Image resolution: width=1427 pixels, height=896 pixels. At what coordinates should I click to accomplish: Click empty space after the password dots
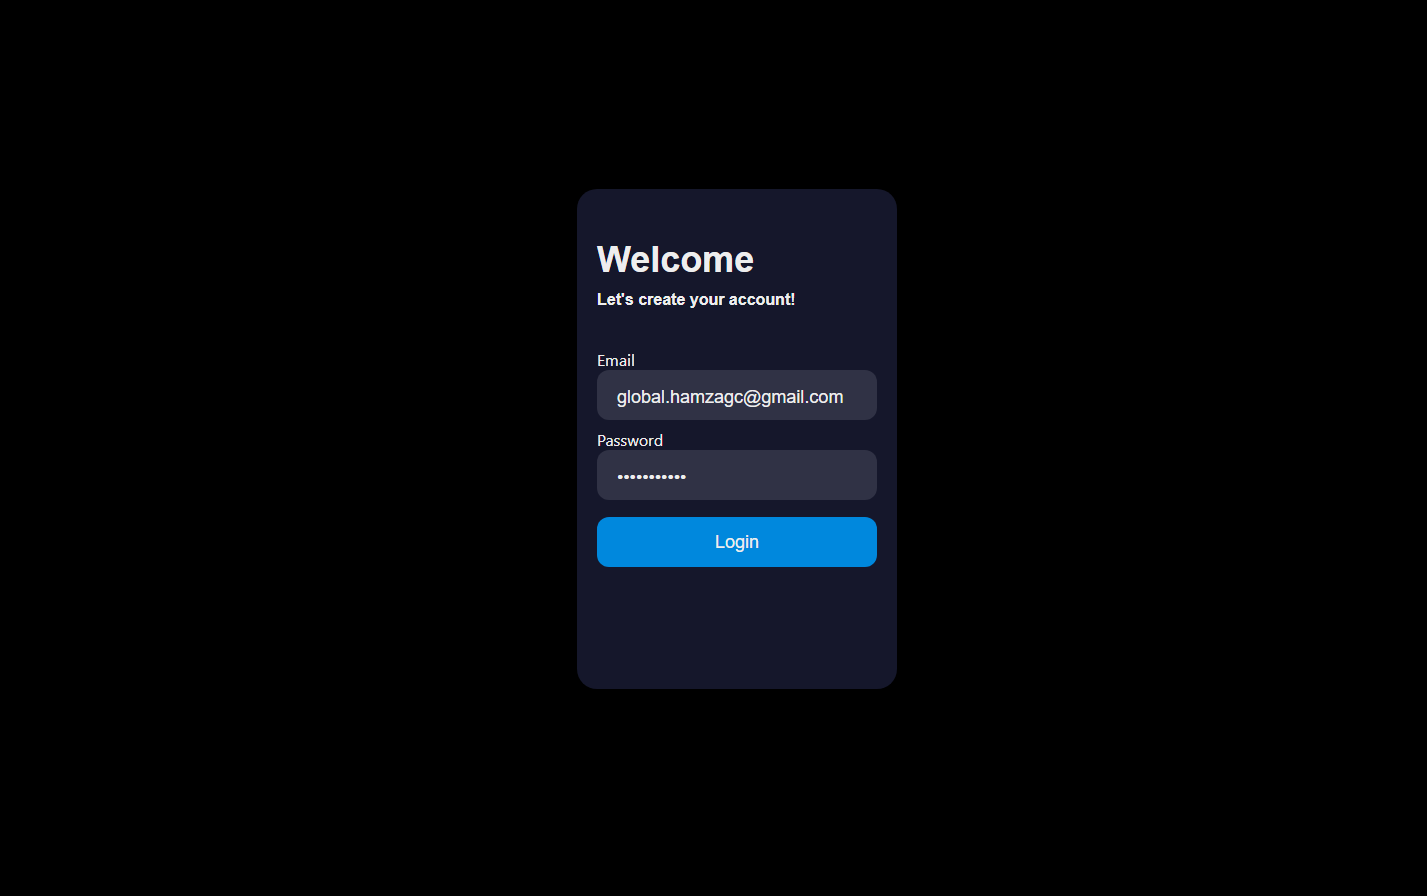click(x=780, y=476)
